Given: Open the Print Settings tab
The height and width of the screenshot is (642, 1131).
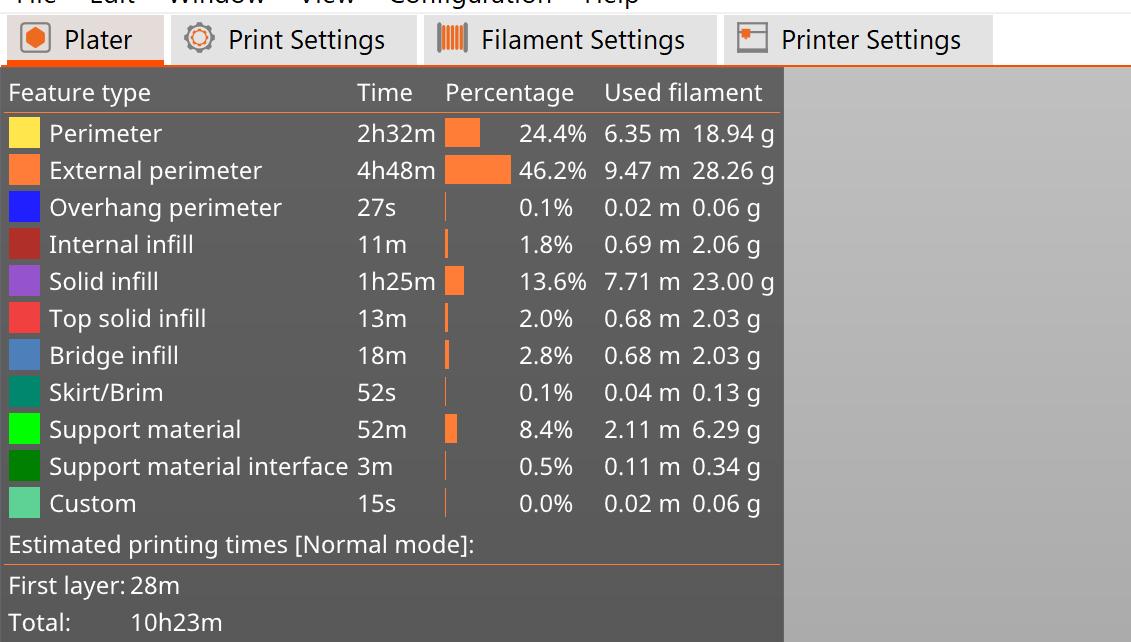Looking at the screenshot, I should (x=306, y=40).
